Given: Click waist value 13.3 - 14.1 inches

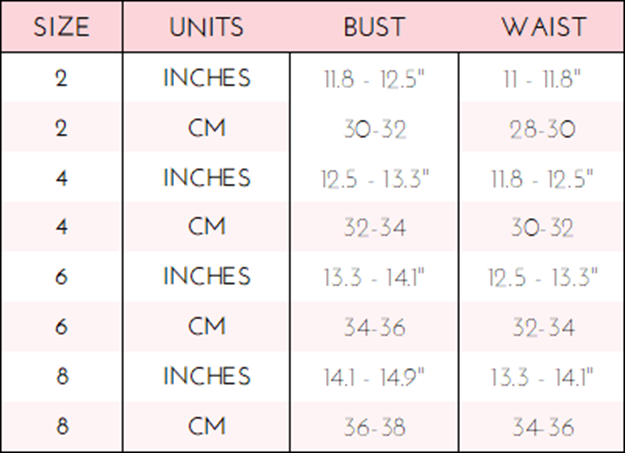Looking at the screenshot, I should tap(542, 377).
